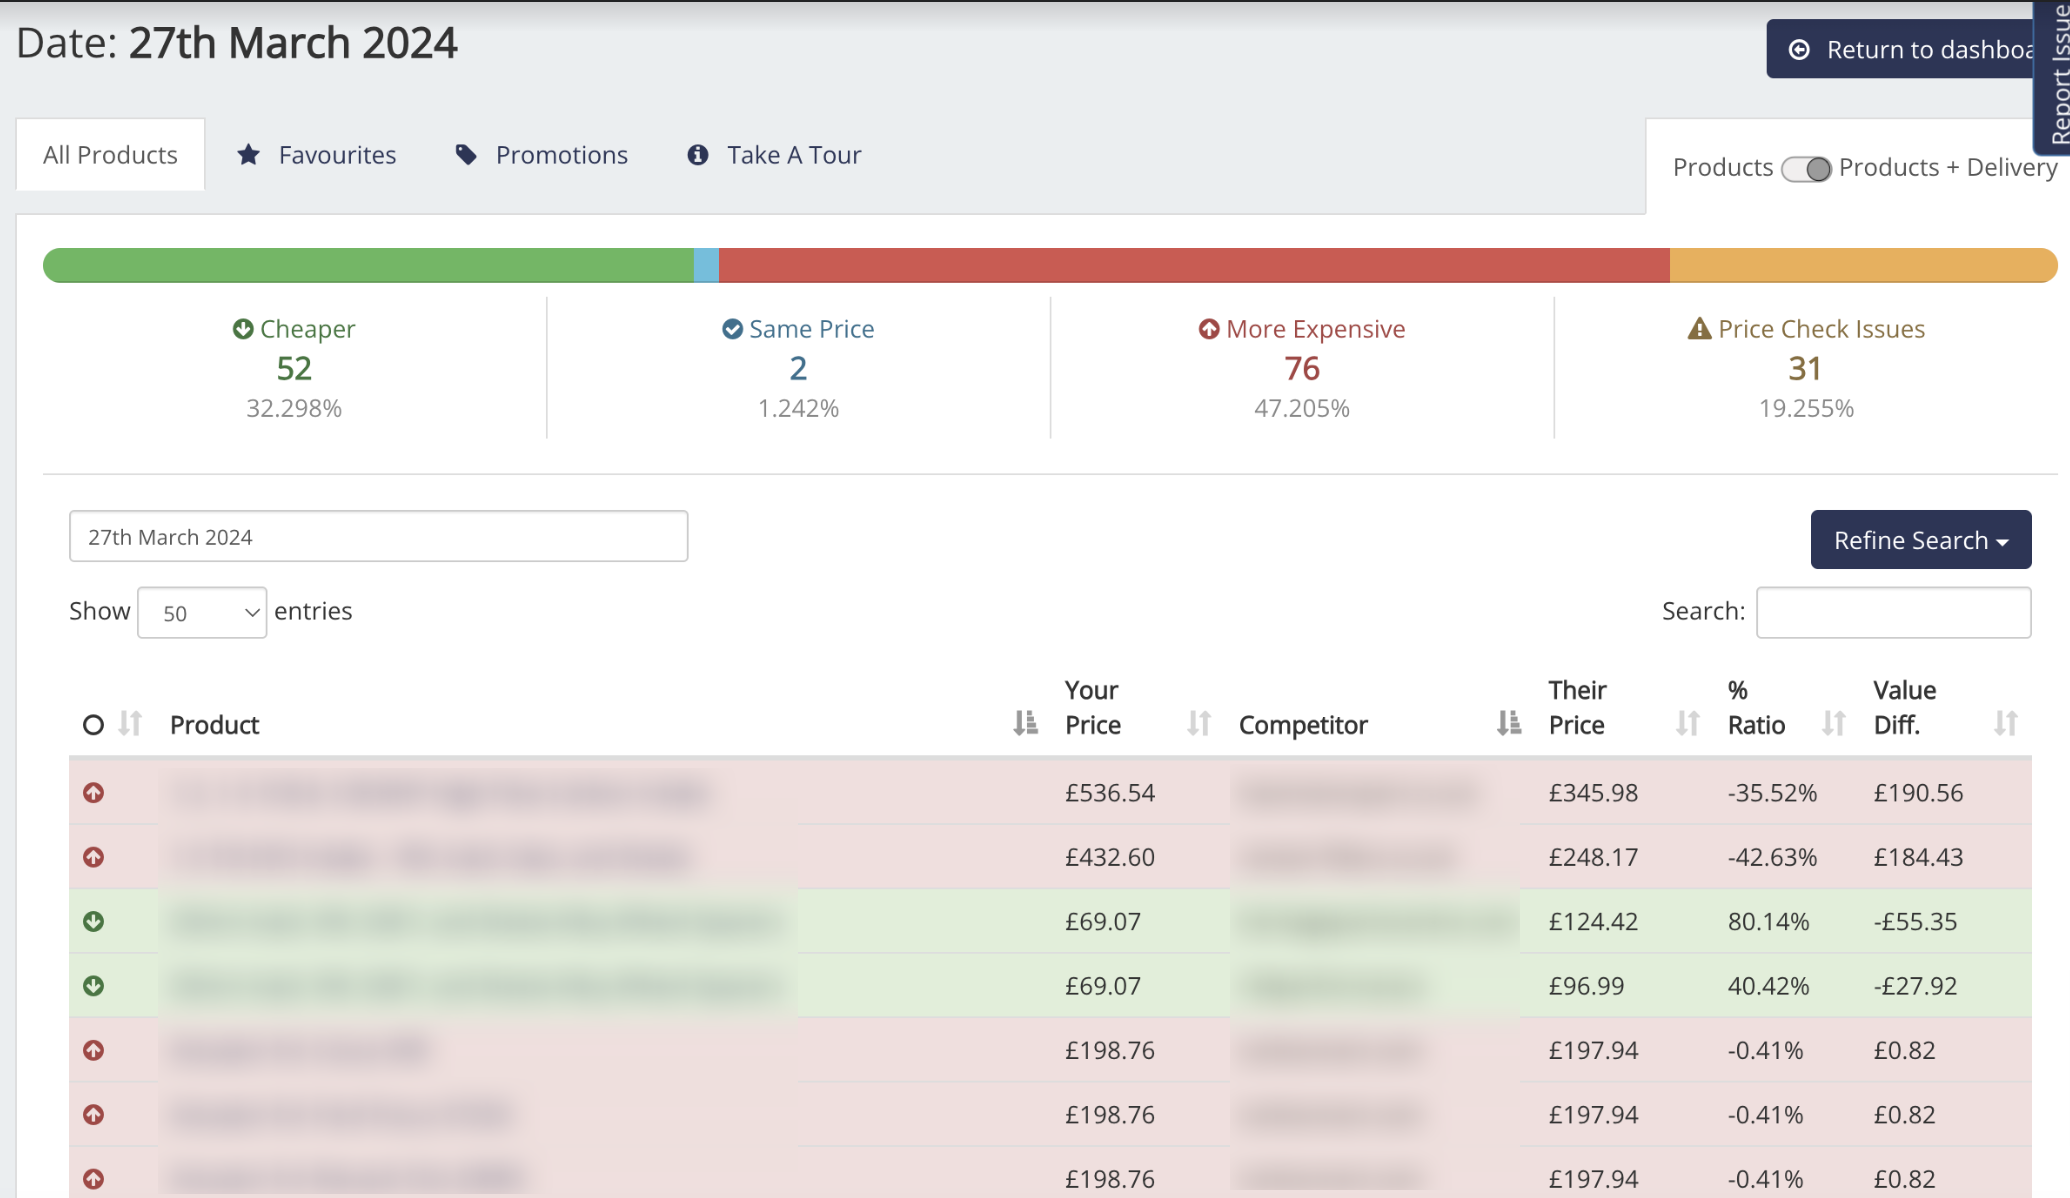The width and height of the screenshot is (2070, 1198).
Task: Open the Promotions tab
Action: [x=542, y=155]
